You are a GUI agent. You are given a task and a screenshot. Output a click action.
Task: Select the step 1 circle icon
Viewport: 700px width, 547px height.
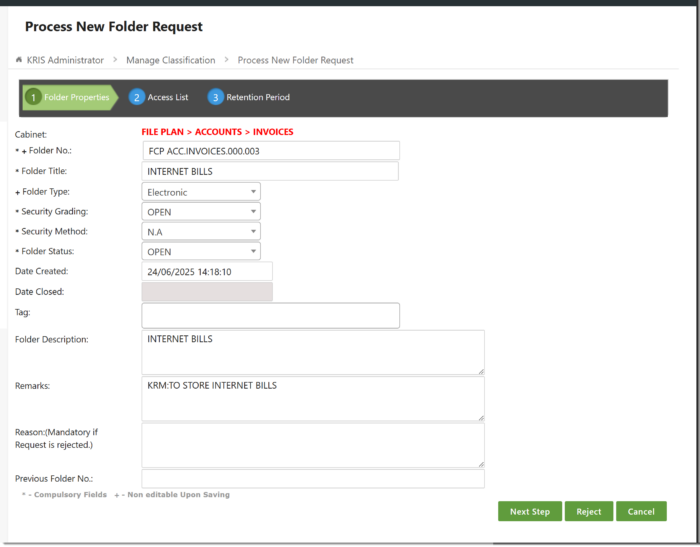pos(33,97)
